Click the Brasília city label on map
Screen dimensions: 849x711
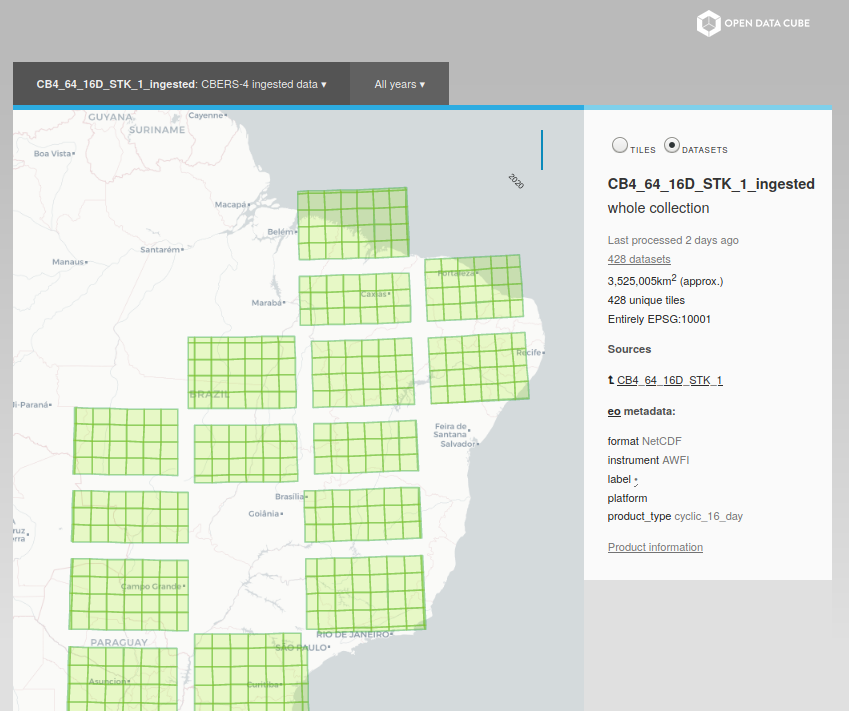tap(290, 497)
